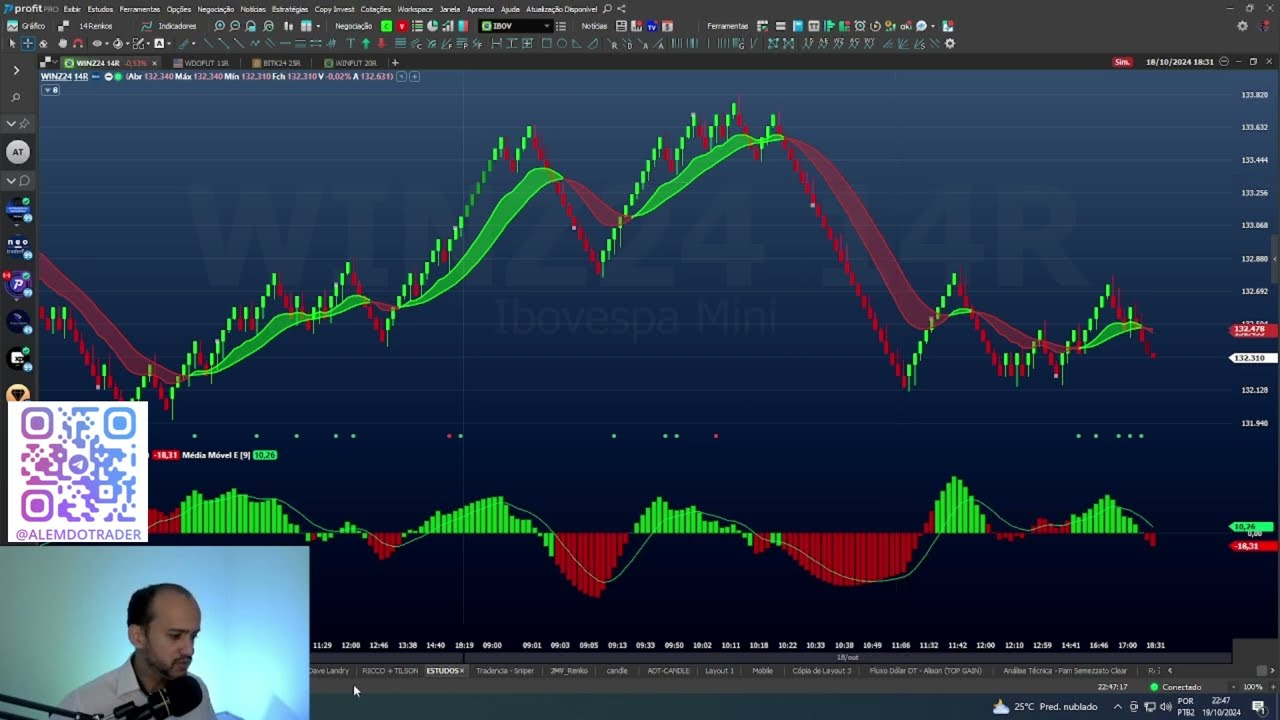Select the ellipse drawing tool
Screen dimensions: 1280x720
click(x=562, y=43)
